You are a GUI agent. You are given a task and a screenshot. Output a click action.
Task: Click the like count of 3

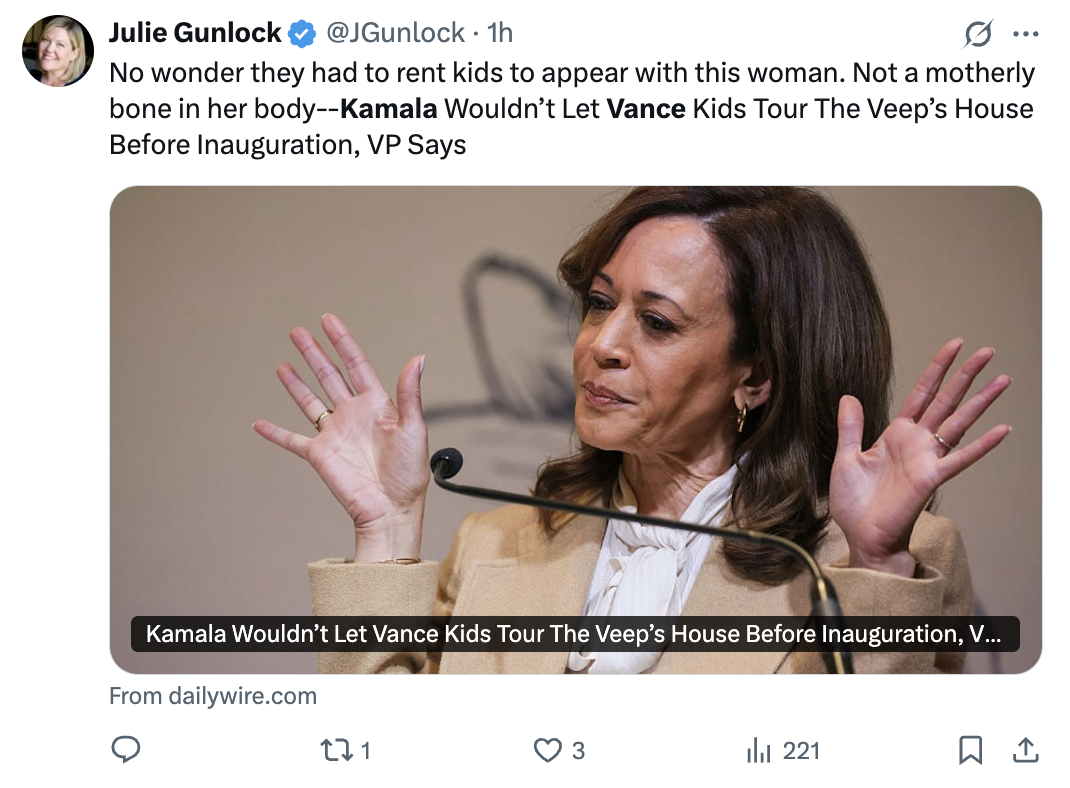[x=578, y=750]
